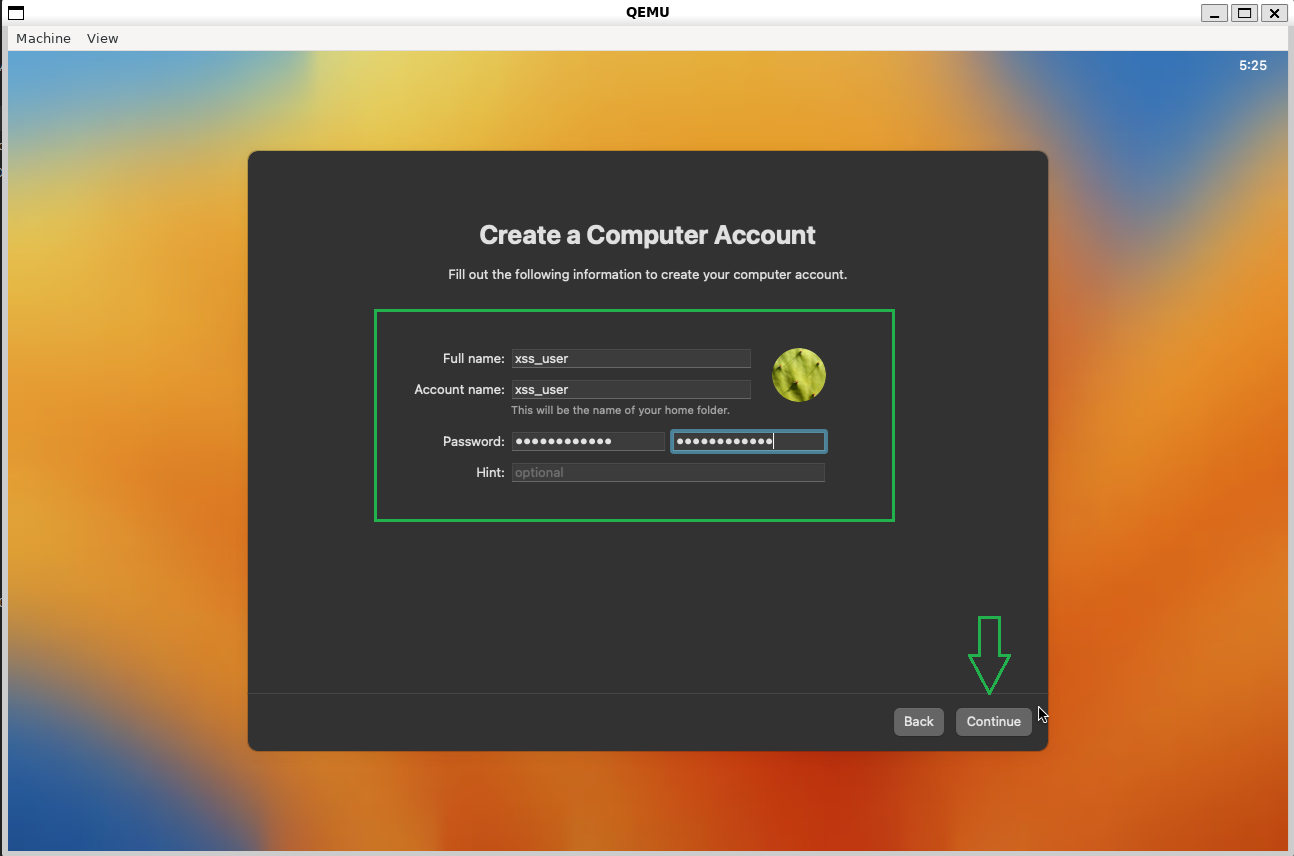Screen dimensions: 1294x856
Task: Minimize the QEMU window
Action: pyautogui.click(x=1215, y=13)
